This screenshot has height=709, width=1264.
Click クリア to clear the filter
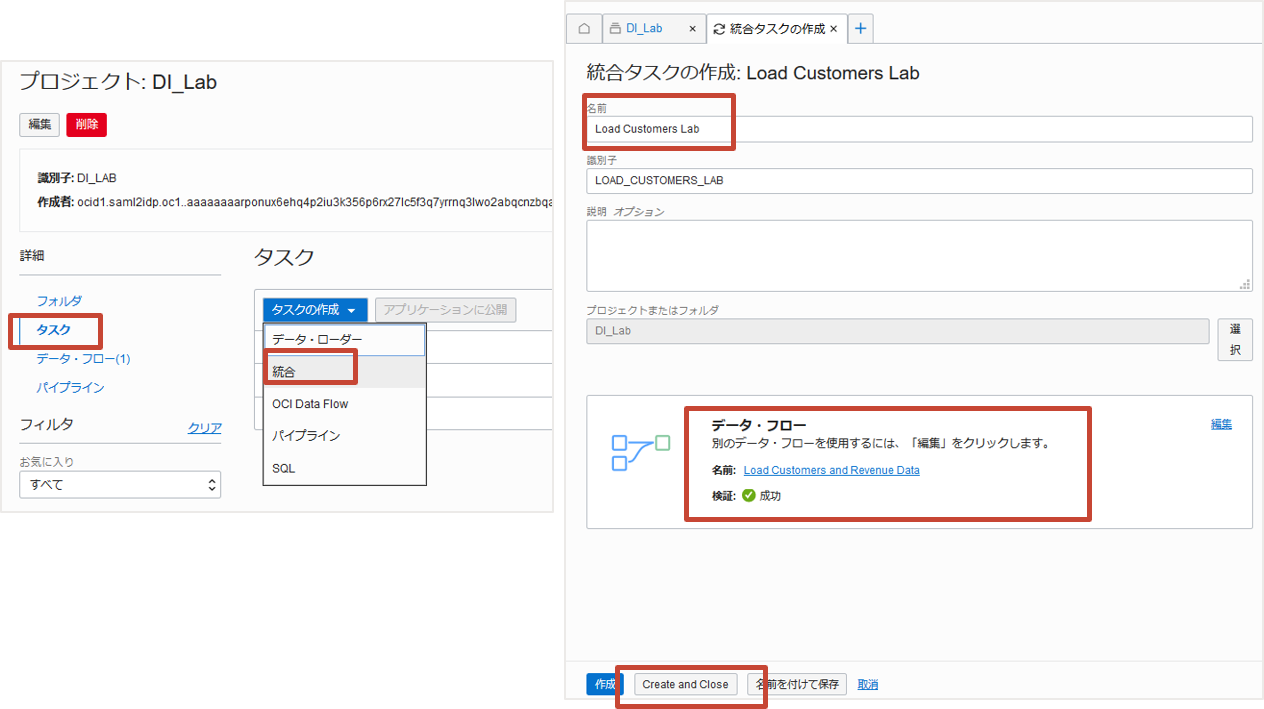[x=204, y=427]
